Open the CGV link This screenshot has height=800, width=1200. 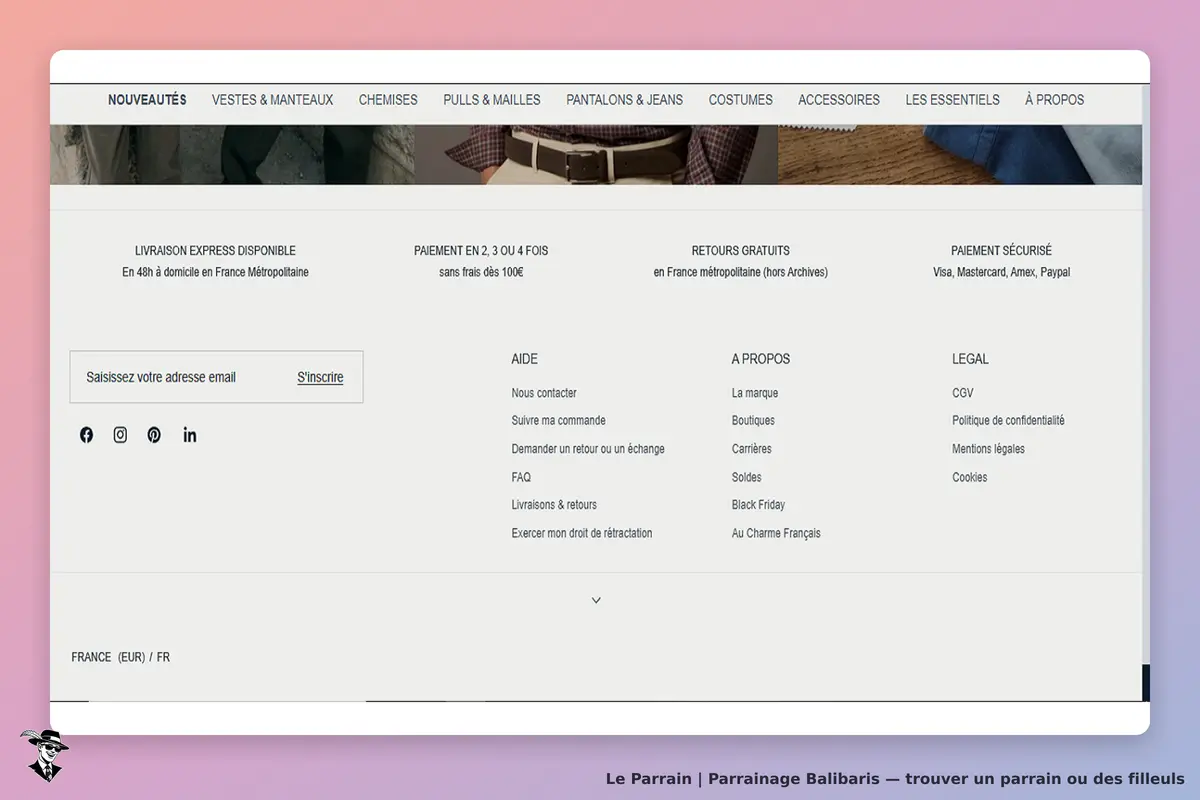(963, 393)
